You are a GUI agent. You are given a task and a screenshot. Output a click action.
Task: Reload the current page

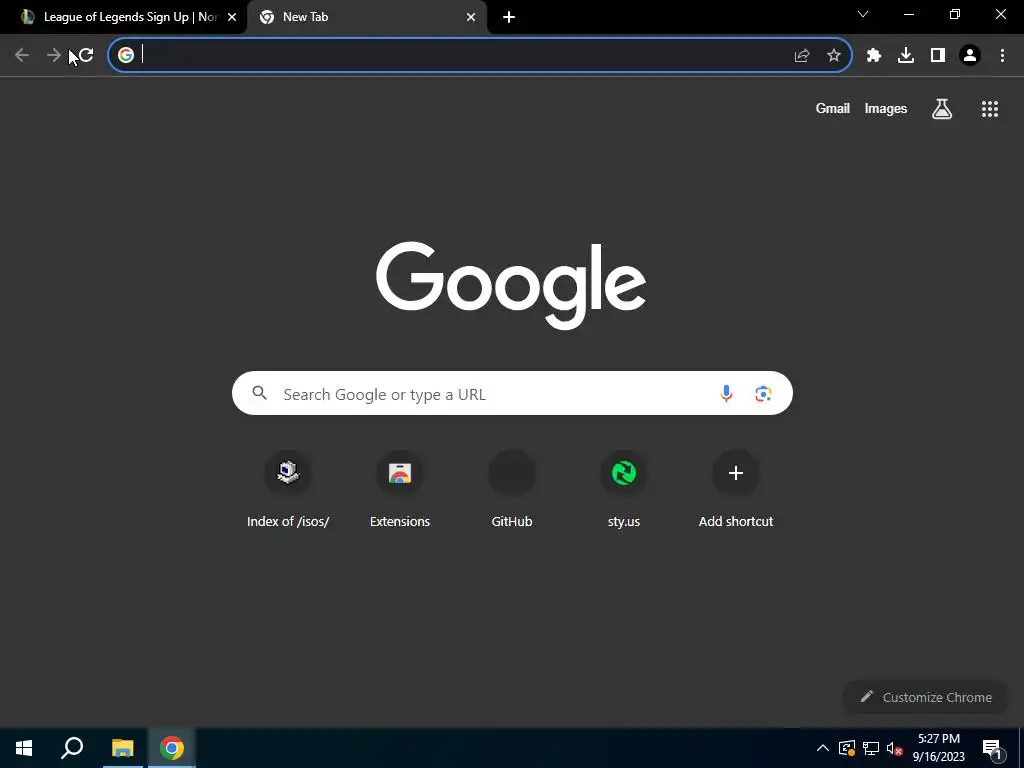tap(86, 56)
